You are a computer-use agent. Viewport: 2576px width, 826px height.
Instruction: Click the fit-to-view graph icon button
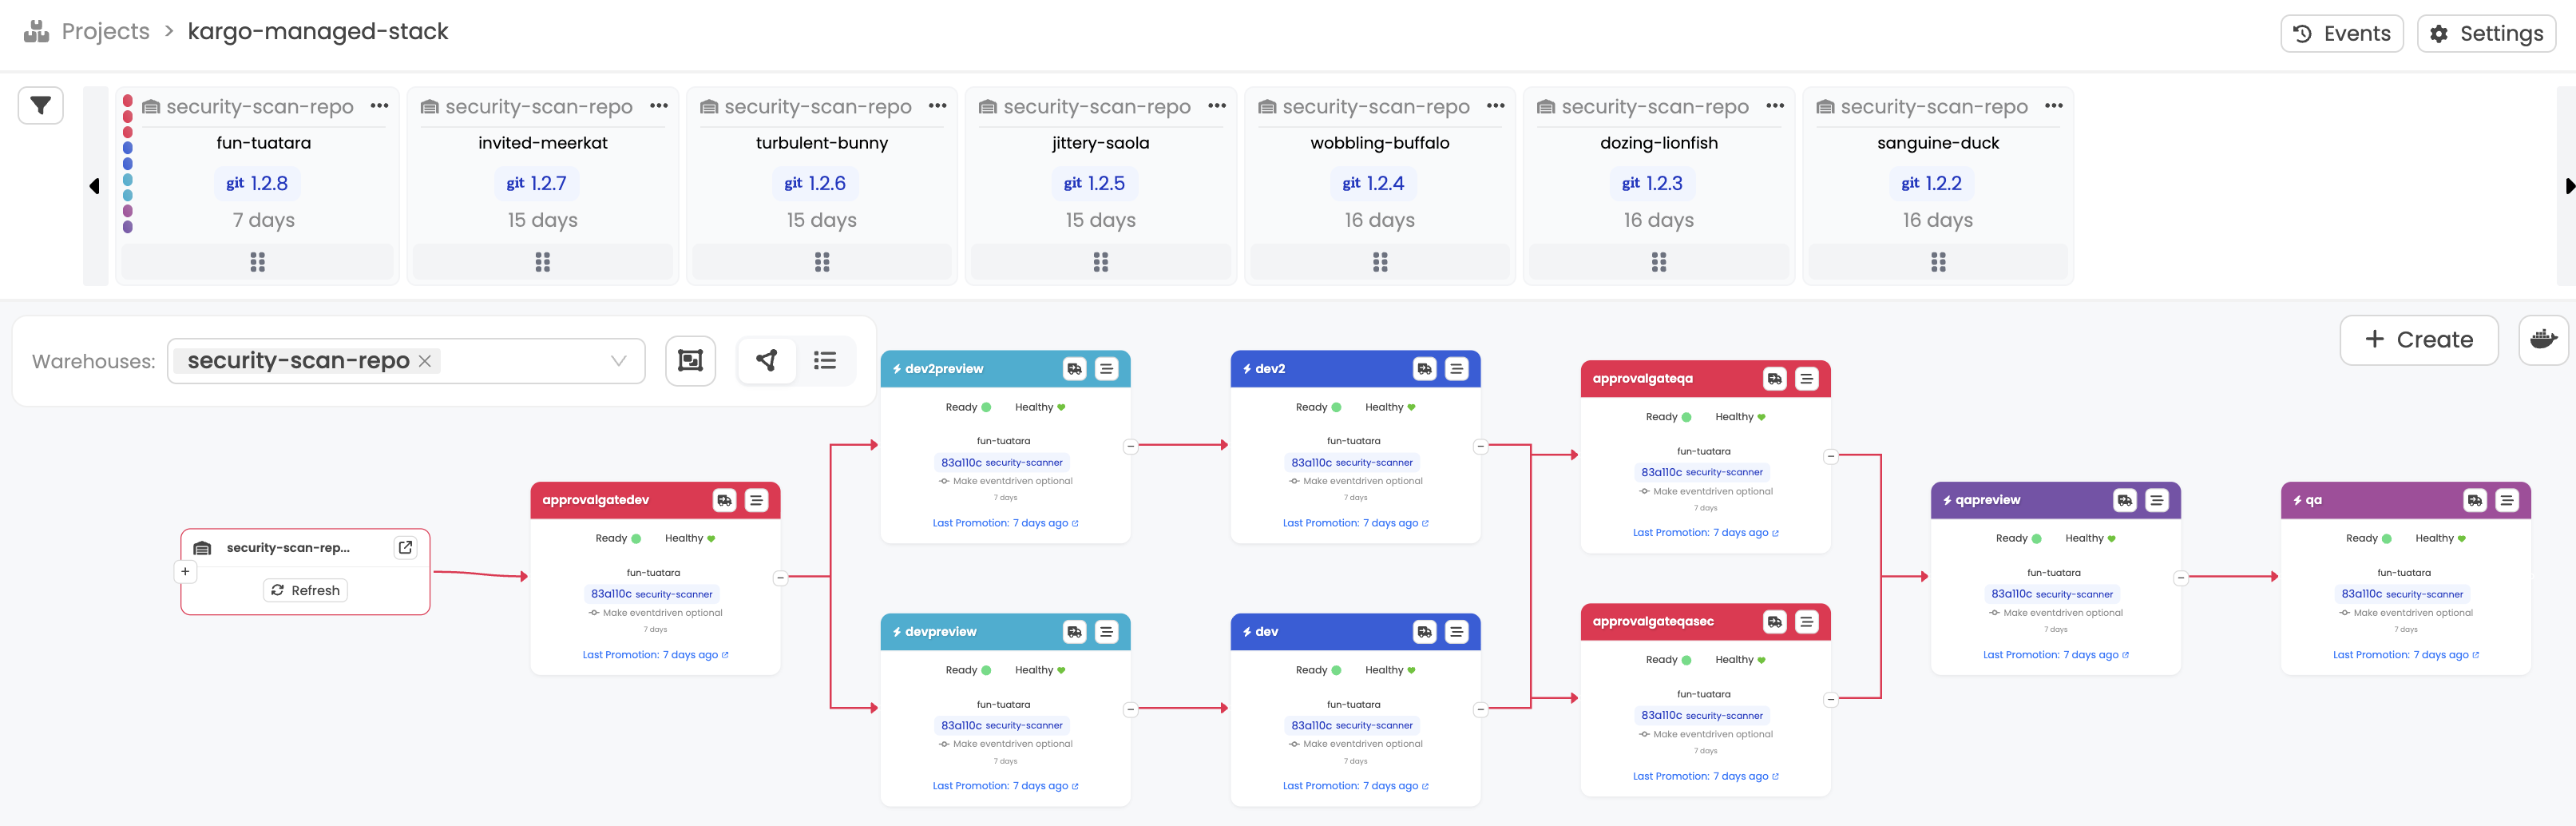(x=690, y=361)
